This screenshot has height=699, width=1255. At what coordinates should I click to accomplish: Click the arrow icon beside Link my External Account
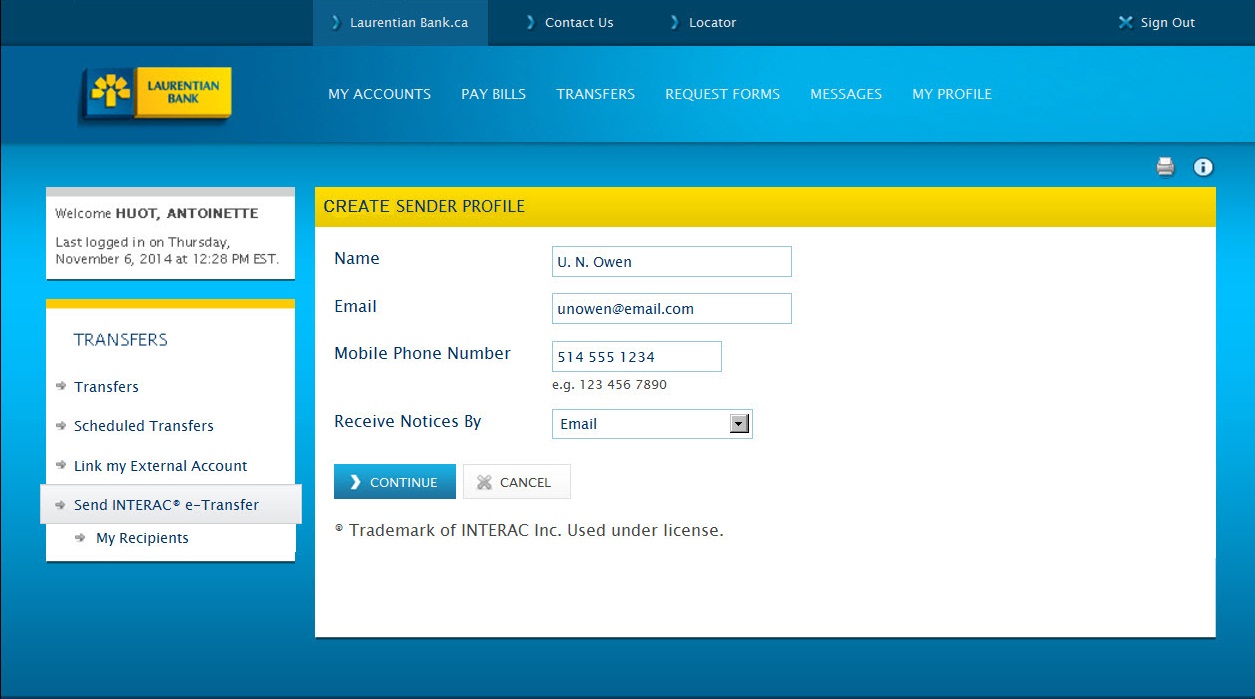tap(61, 465)
